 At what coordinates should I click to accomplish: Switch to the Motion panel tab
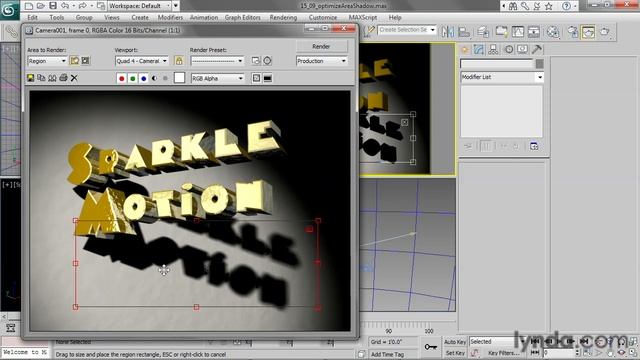[x=509, y=49]
